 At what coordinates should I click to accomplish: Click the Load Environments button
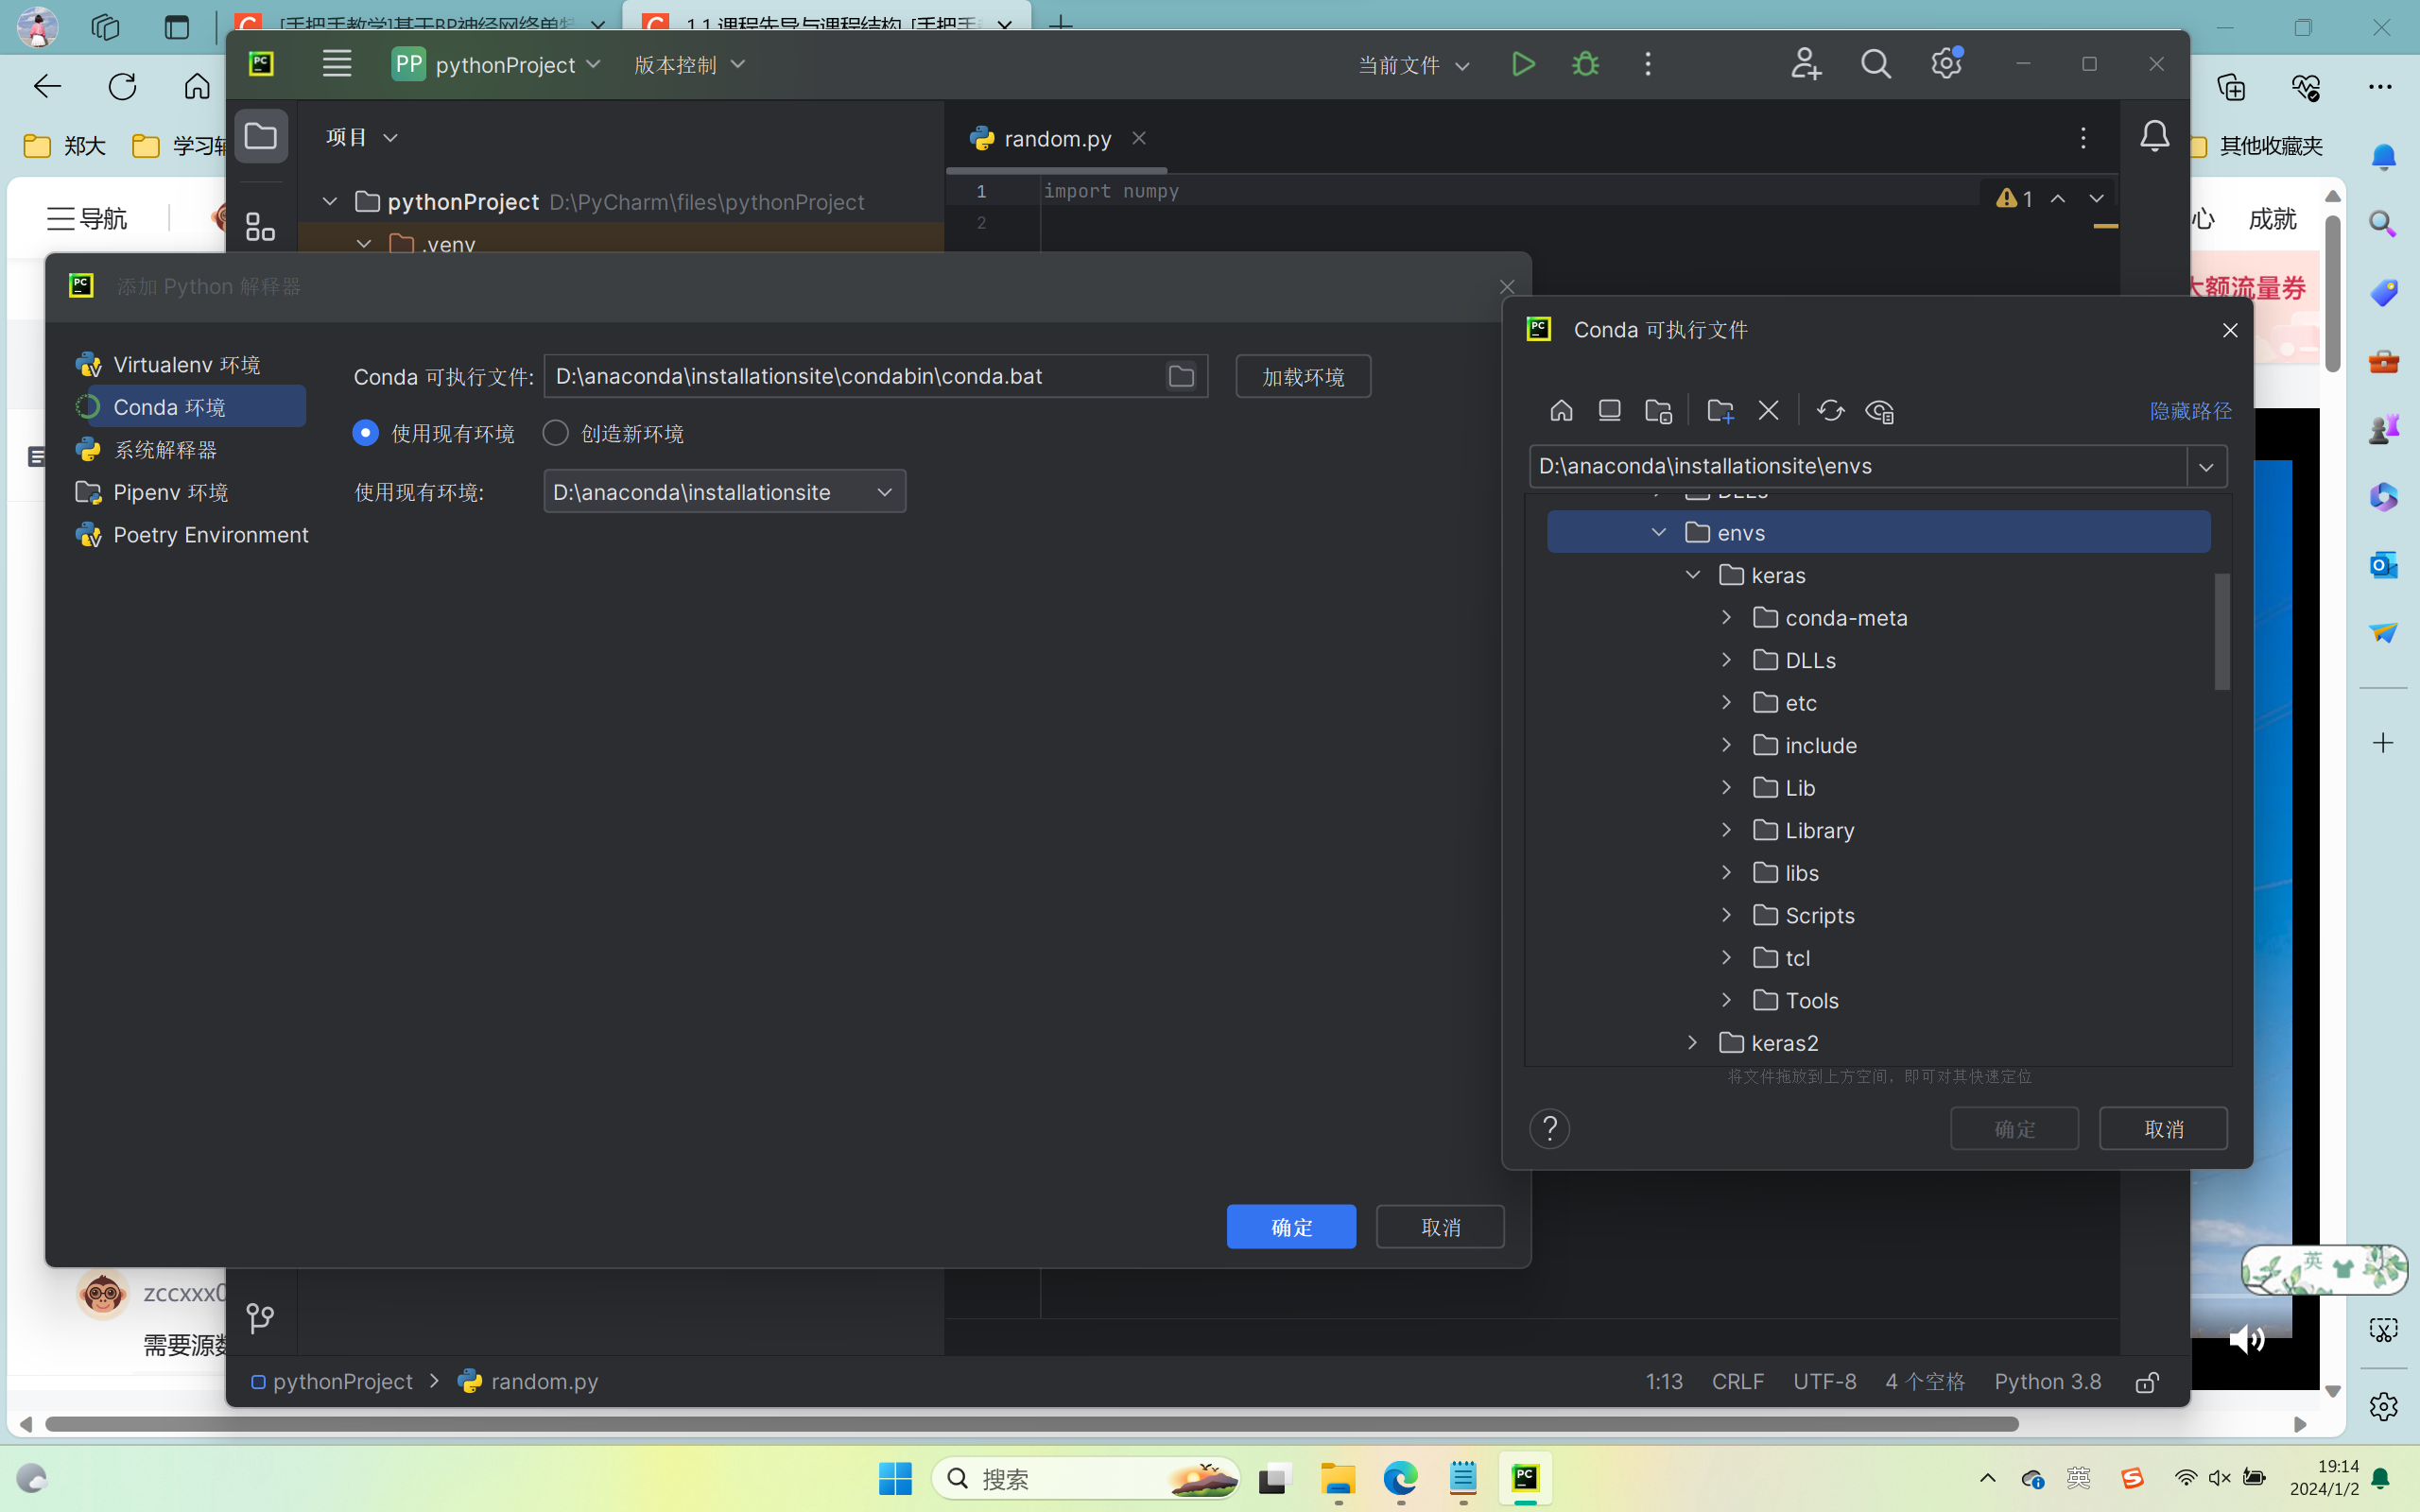pyautogui.click(x=1303, y=377)
